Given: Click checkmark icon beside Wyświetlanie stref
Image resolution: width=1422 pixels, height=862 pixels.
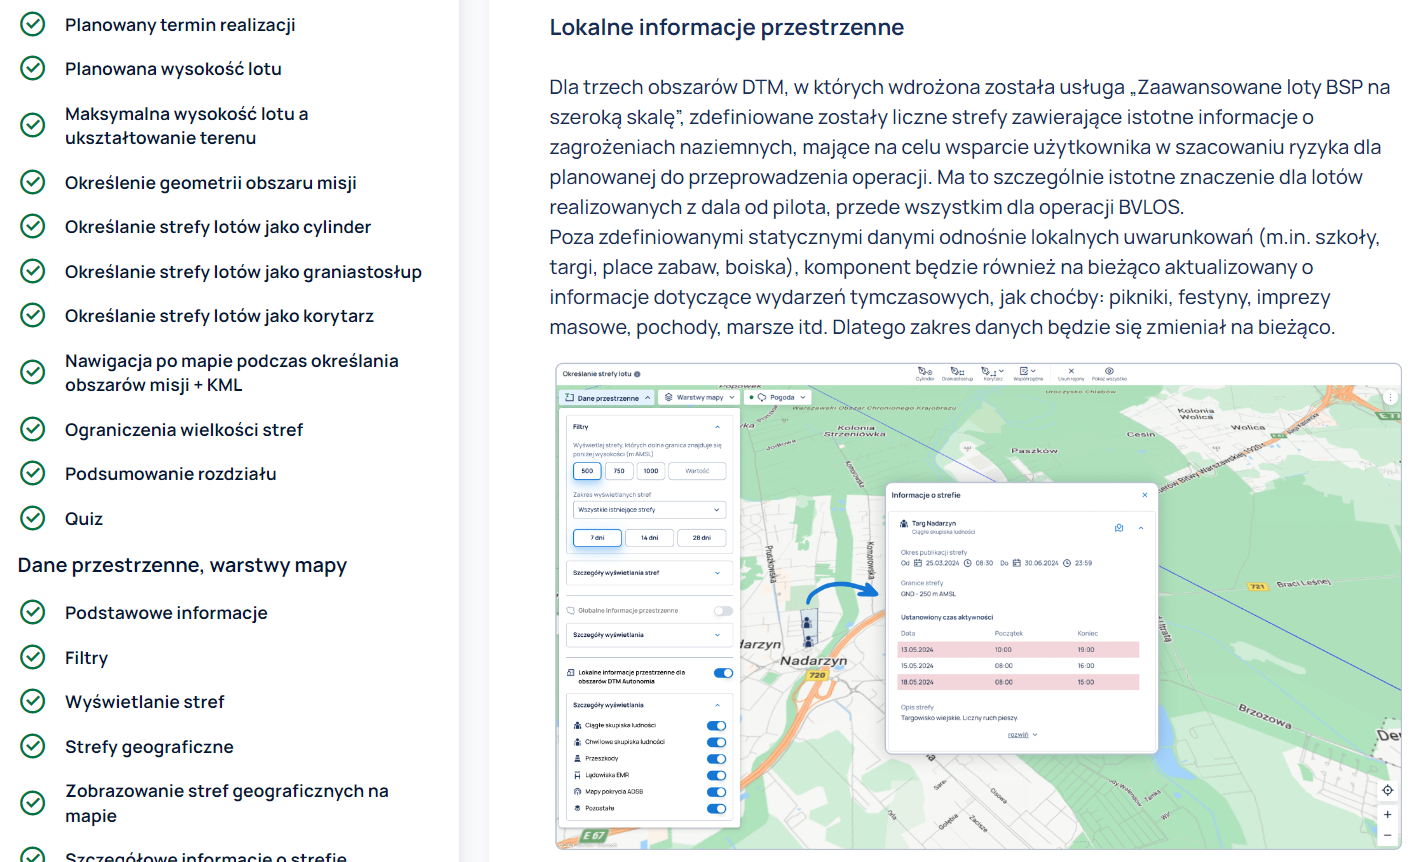Looking at the screenshot, I should (x=33, y=701).
